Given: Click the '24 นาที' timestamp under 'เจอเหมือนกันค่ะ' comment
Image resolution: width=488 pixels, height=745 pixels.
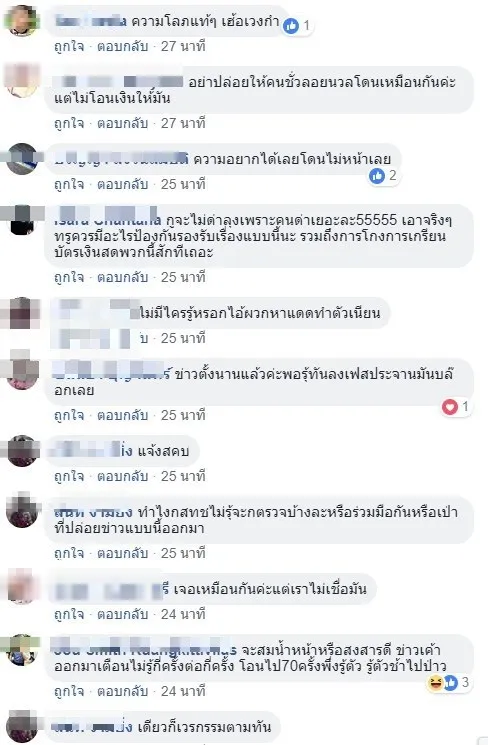Looking at the screenshot, I should coord(183,614).
